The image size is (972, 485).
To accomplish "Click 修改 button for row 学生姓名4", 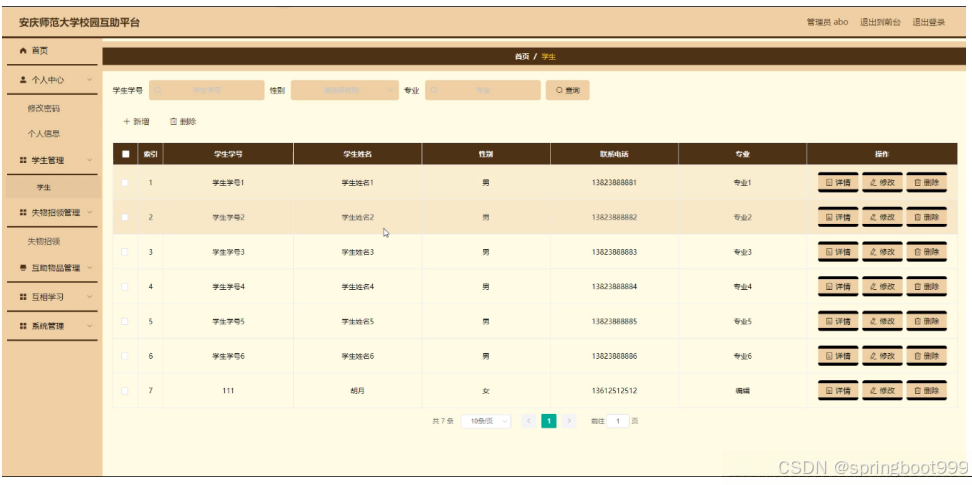I will [x=883, y=287].
